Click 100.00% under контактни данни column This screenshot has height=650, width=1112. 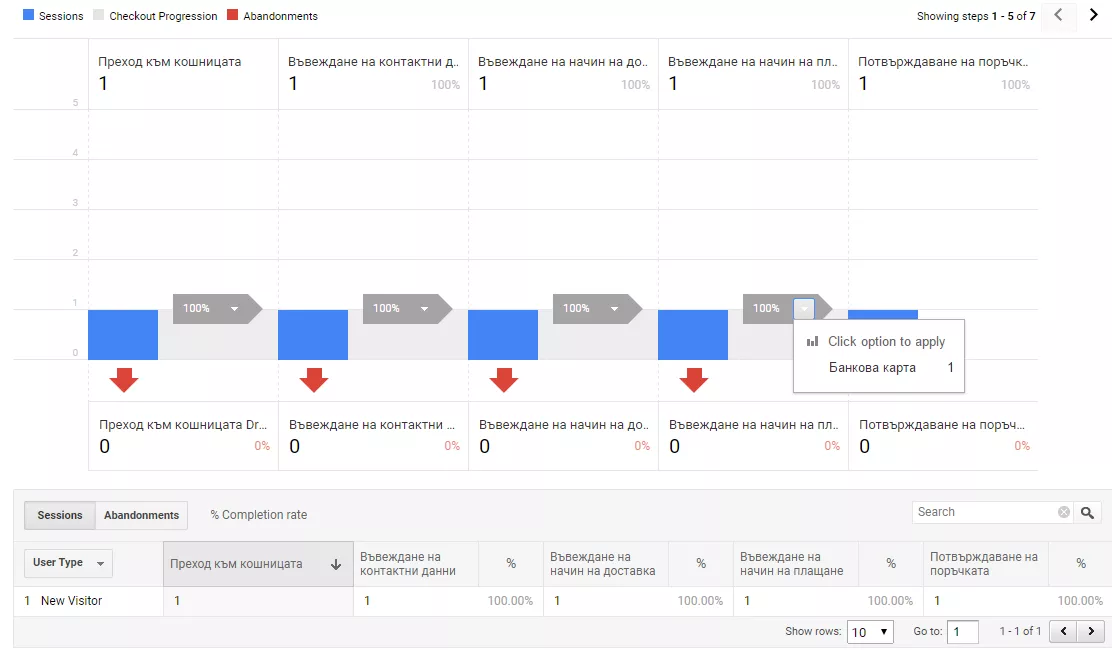[x=510, y=600]
